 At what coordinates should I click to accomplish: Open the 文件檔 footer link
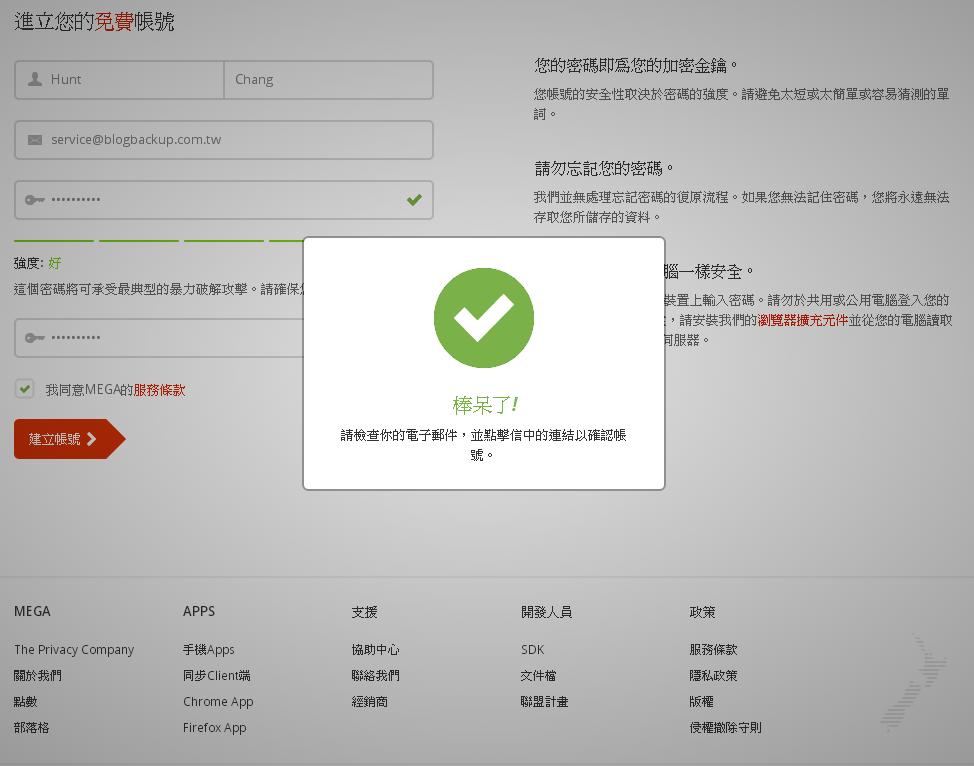click(539, 675)
